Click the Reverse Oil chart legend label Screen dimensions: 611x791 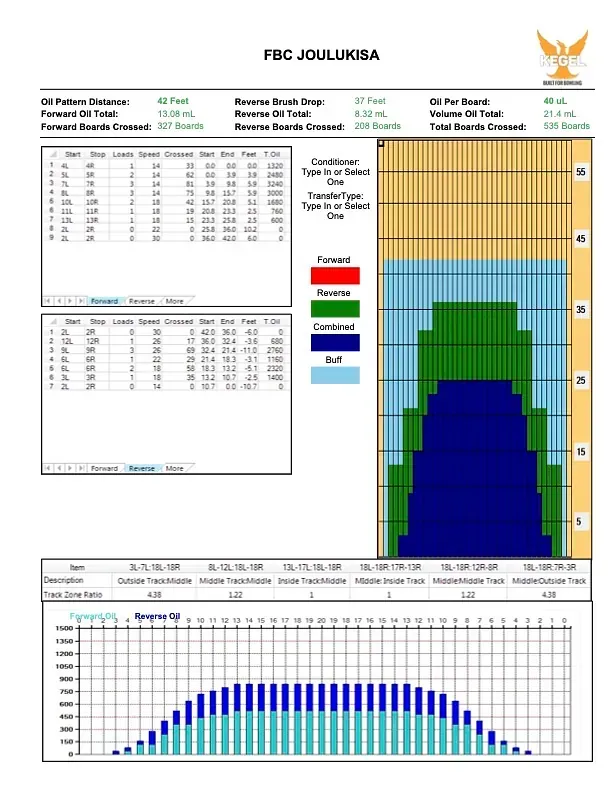pyautogui.click(x=157, y=616)
